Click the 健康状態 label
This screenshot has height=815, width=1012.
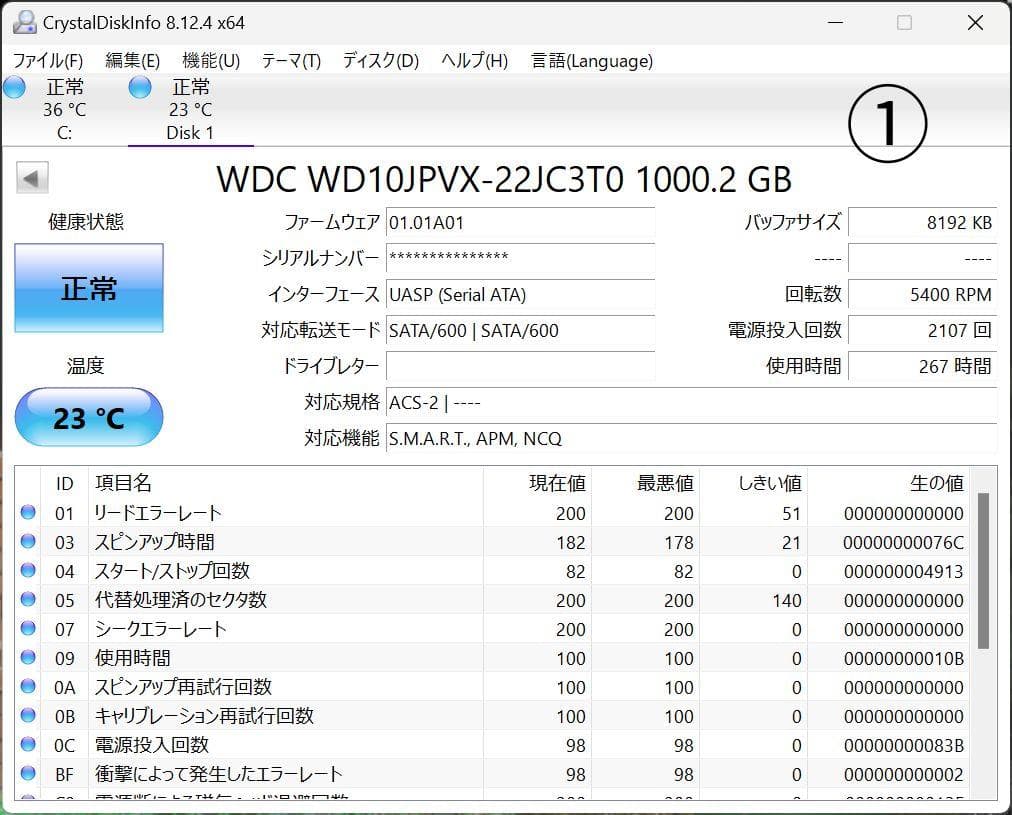[x=86, y=222]
